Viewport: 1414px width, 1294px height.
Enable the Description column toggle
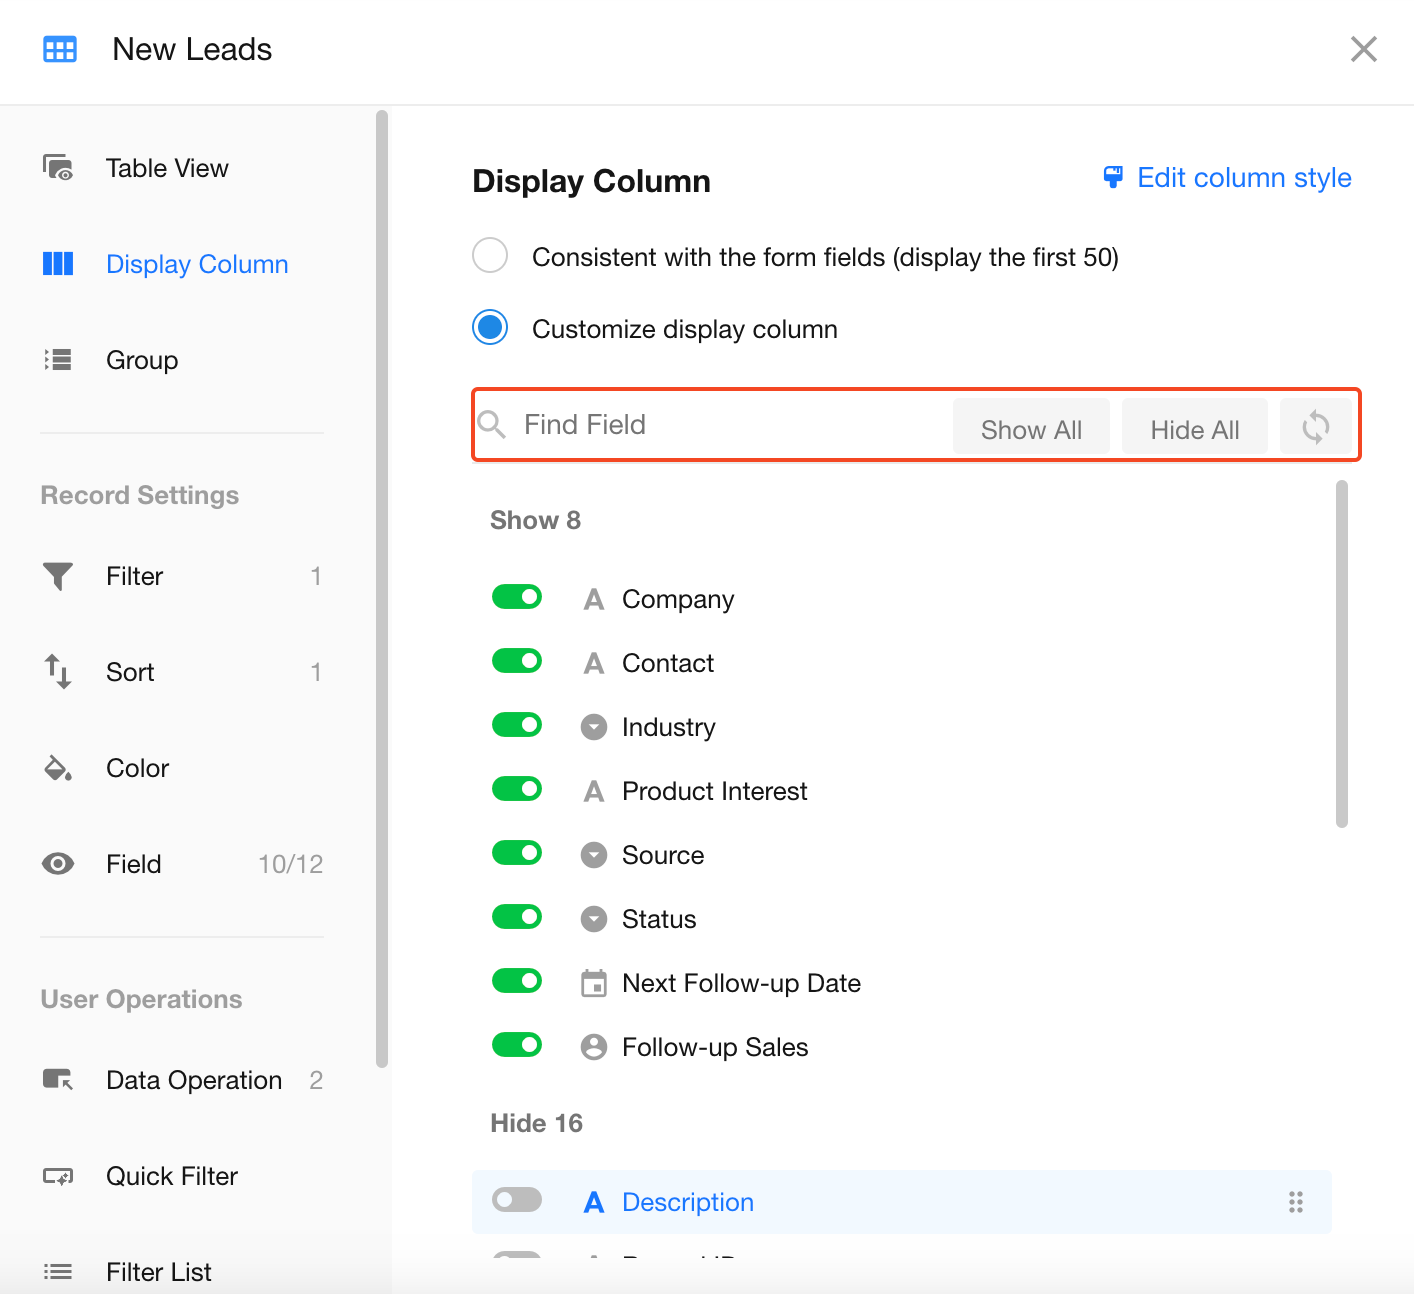tap(517, 1200)
